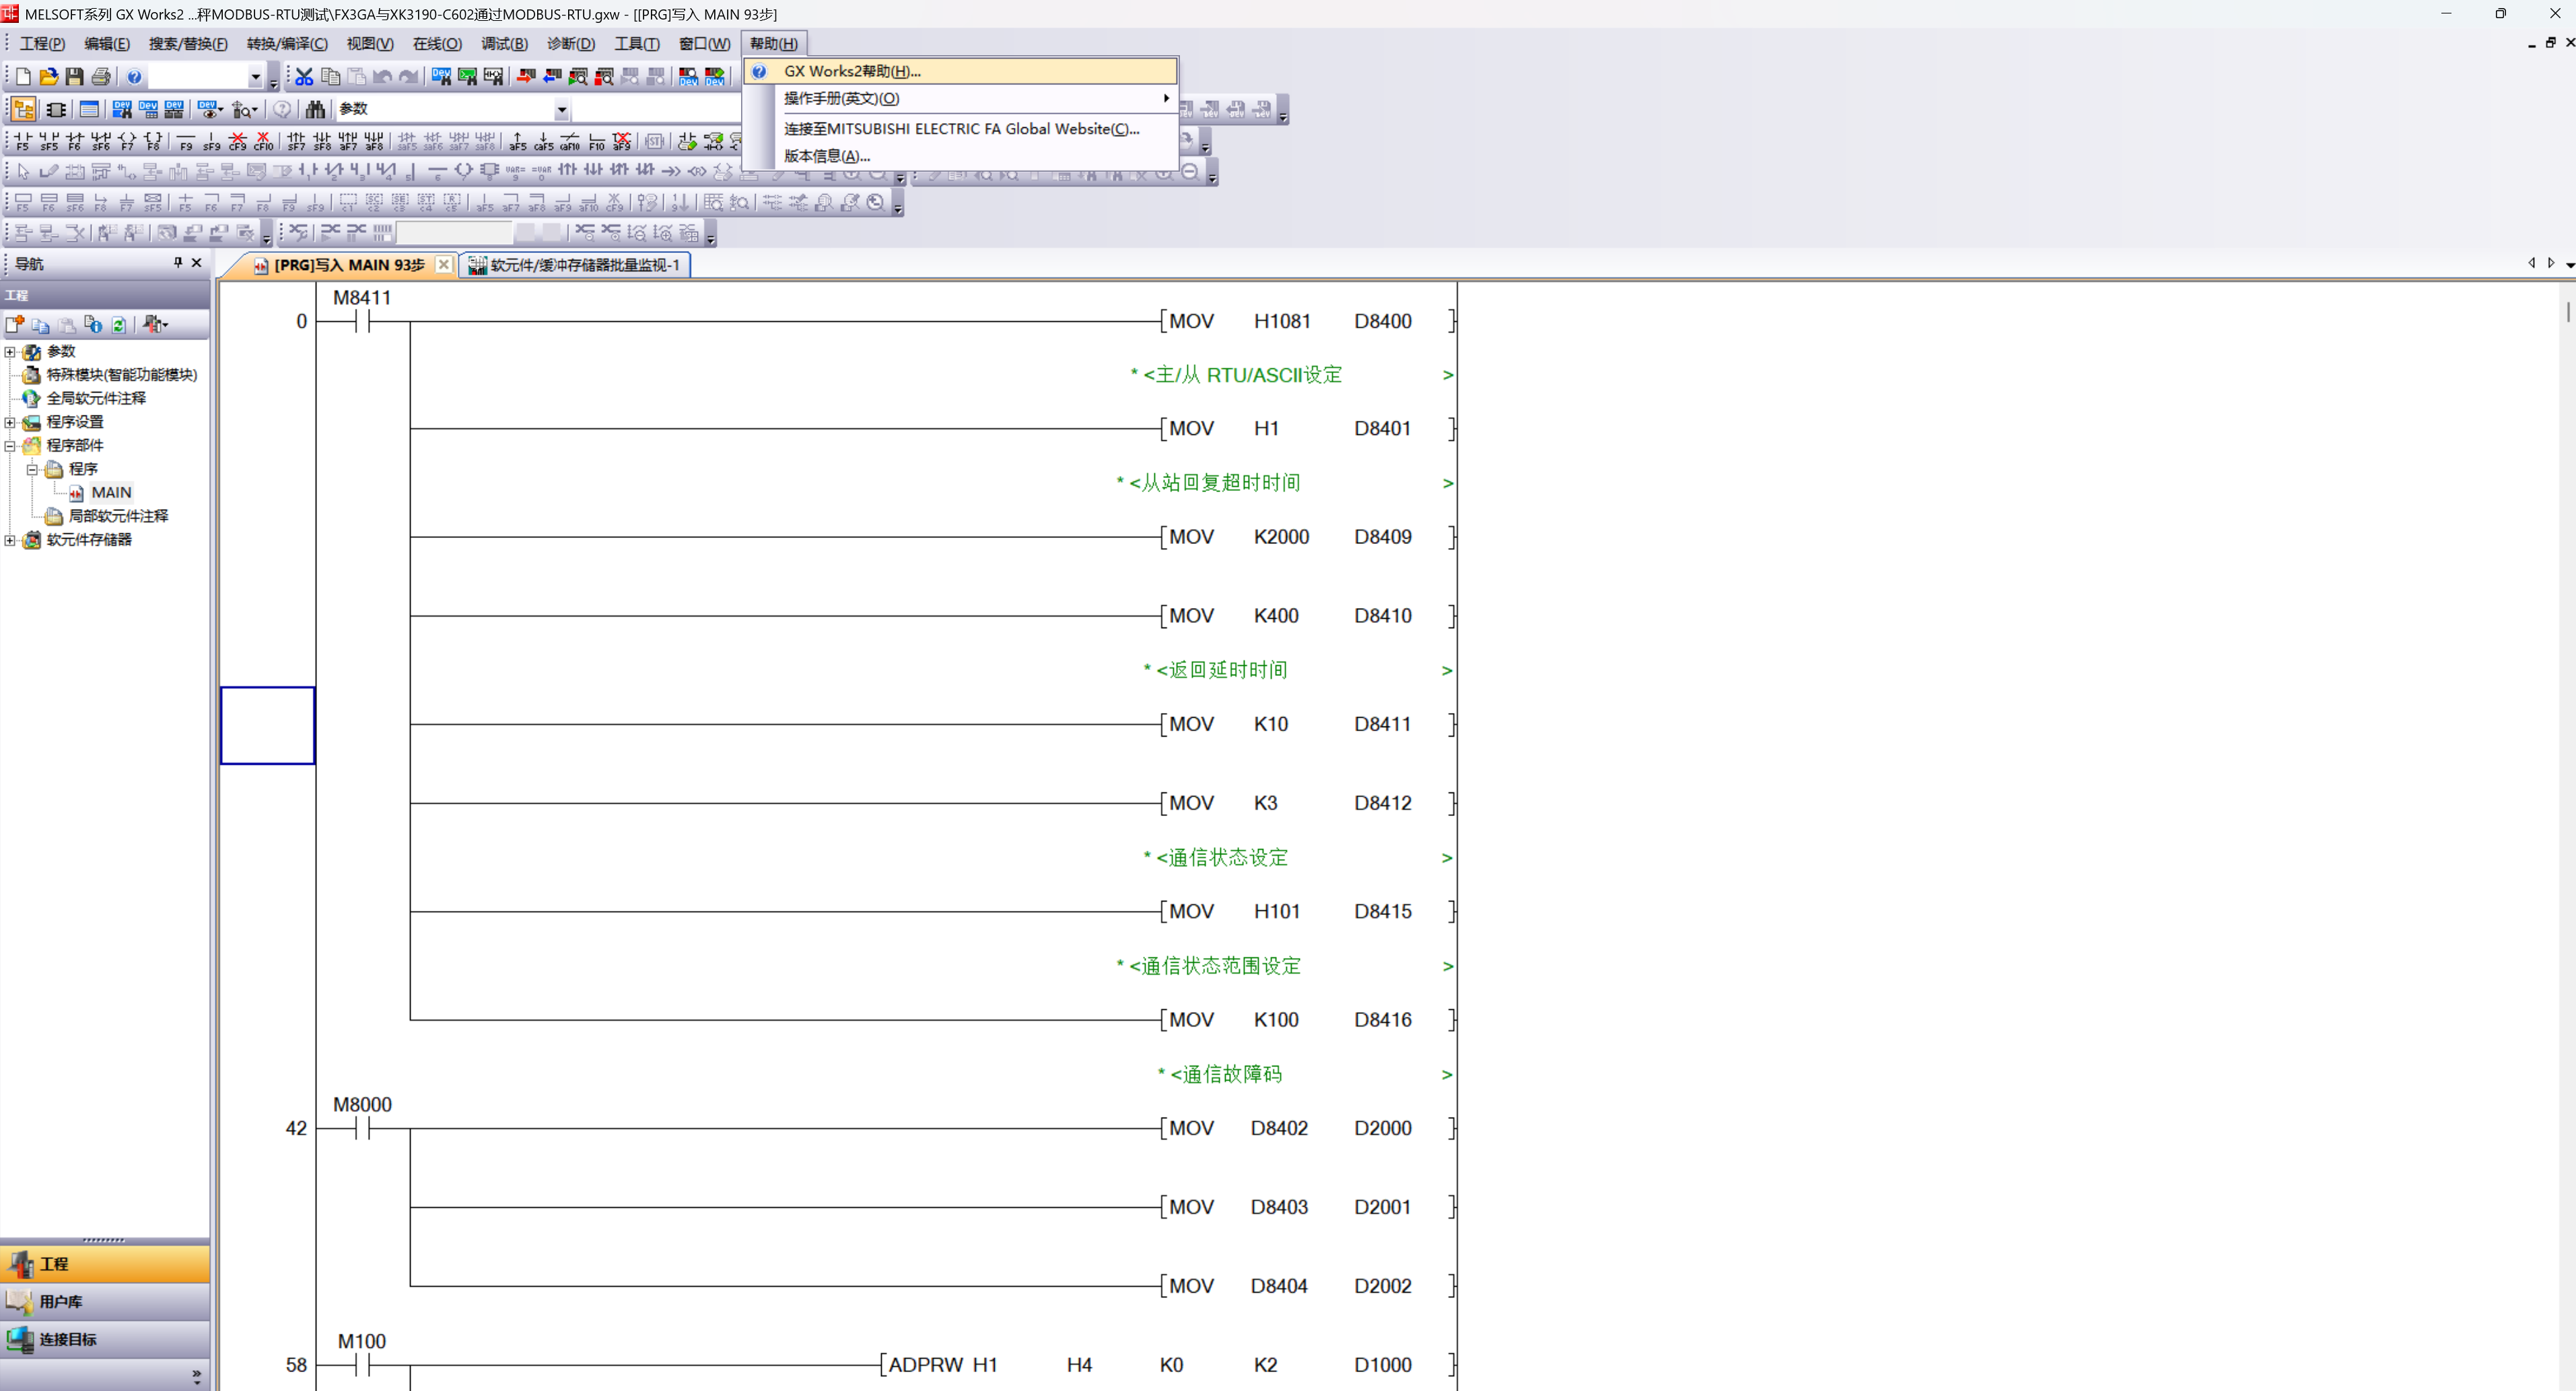This screenshot has width=2576, height=1391.
Task: Click the delete horizontal line cF9 icon
Action: [237, 140]
